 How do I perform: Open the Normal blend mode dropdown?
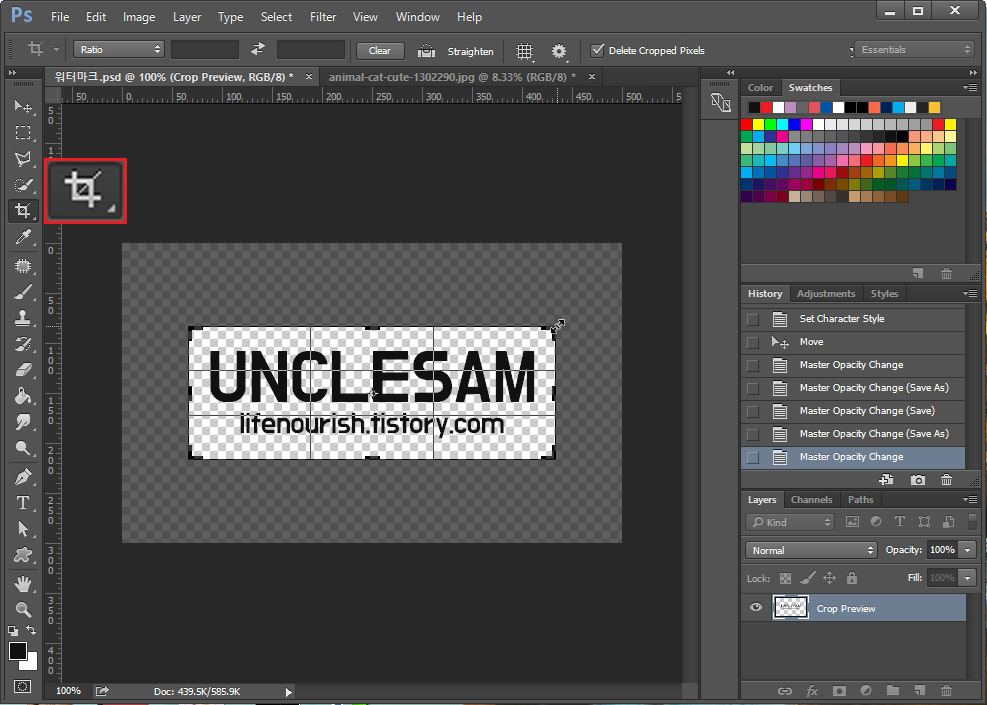(811, 550)
